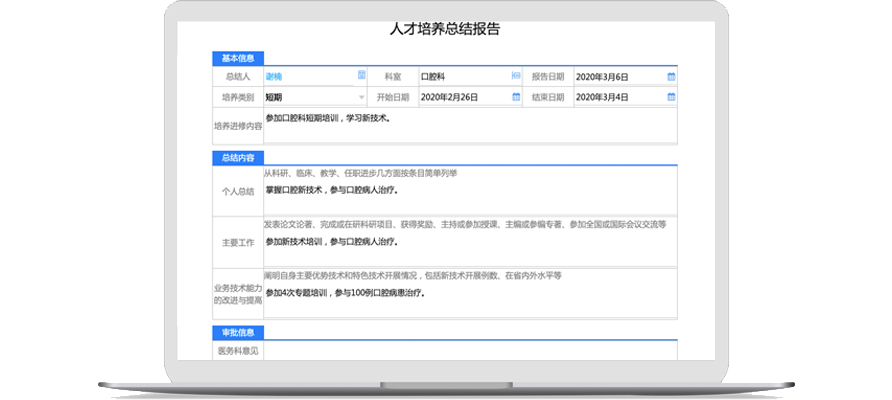
Task: Select the 基本信息 section tab
Action: click(237, 58)
